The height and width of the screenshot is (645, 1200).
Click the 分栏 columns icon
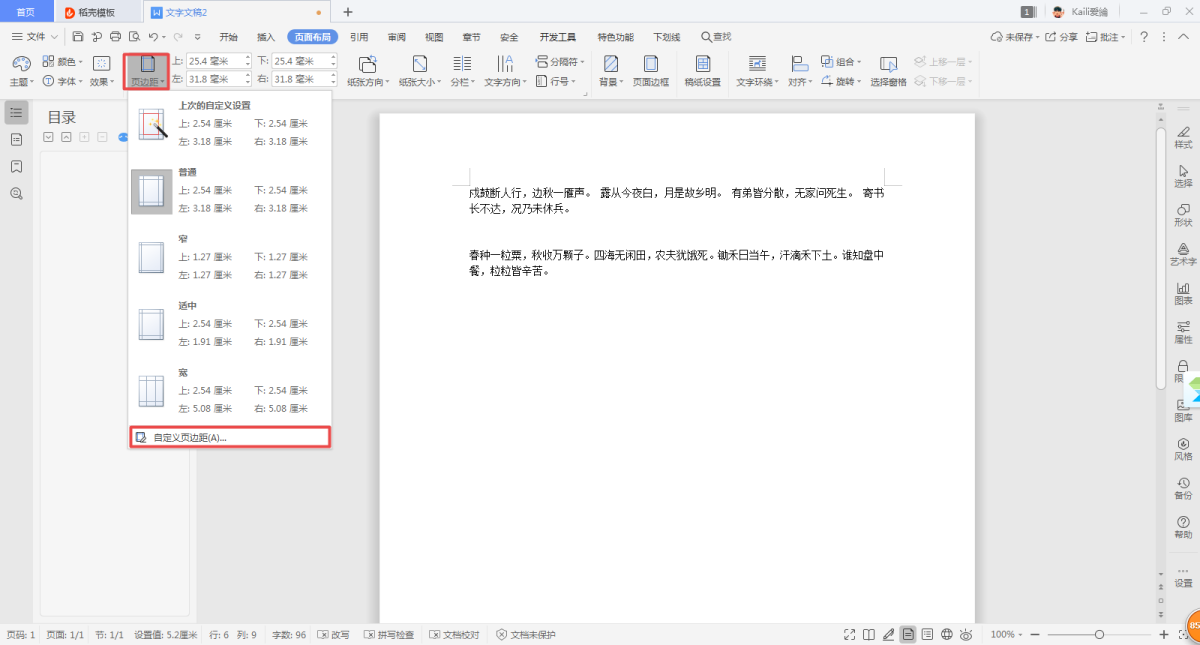(462, 64)
